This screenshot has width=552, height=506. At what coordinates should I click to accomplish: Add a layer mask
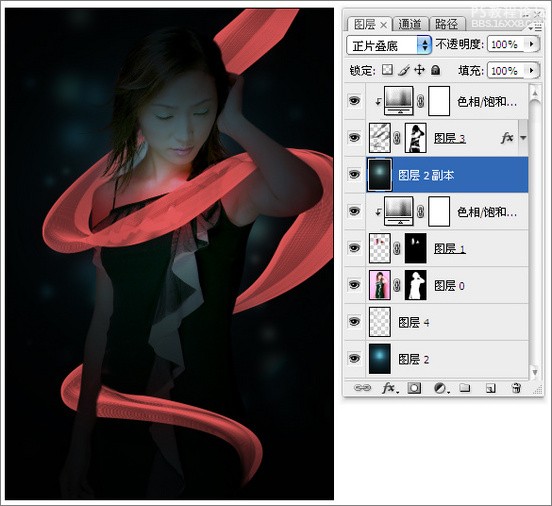coord(414,388)
